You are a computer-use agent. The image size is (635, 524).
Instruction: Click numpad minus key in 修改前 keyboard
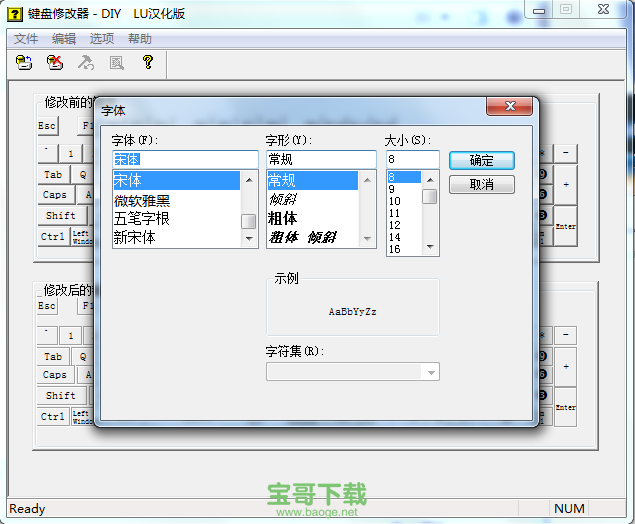pos(566,153)
